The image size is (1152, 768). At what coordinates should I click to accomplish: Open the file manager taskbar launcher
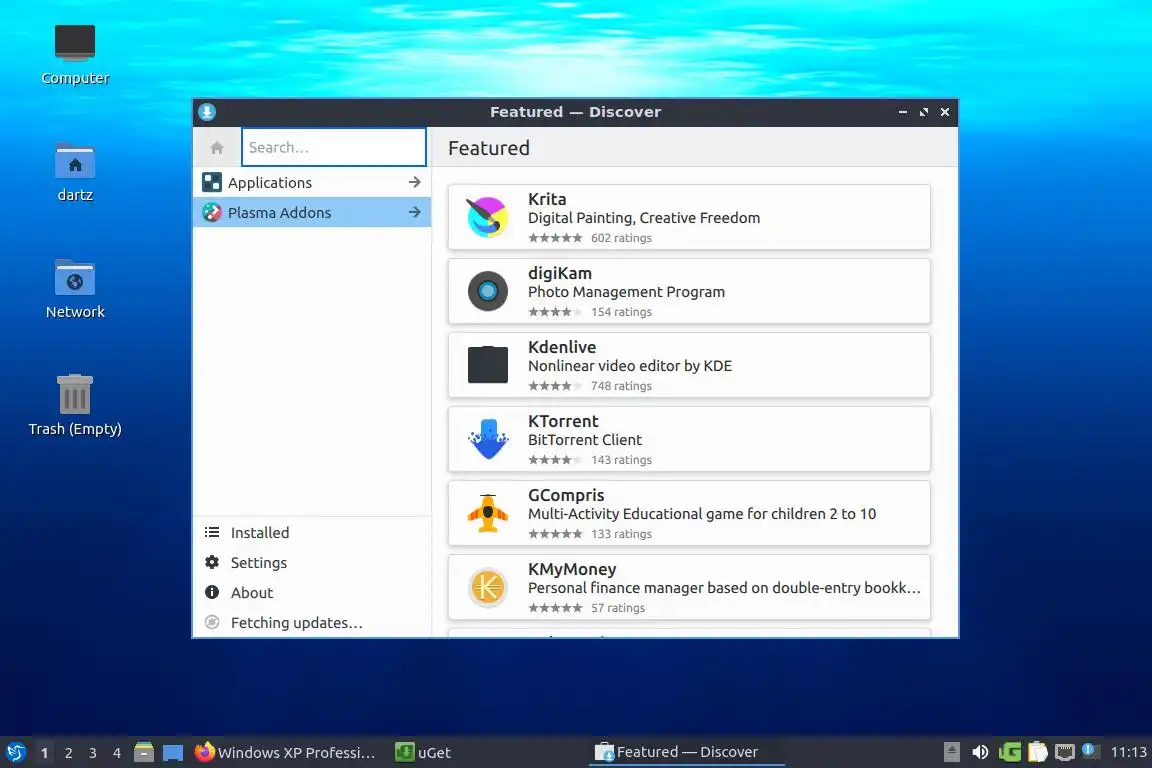pyautogui.click(x=144, y=752)
